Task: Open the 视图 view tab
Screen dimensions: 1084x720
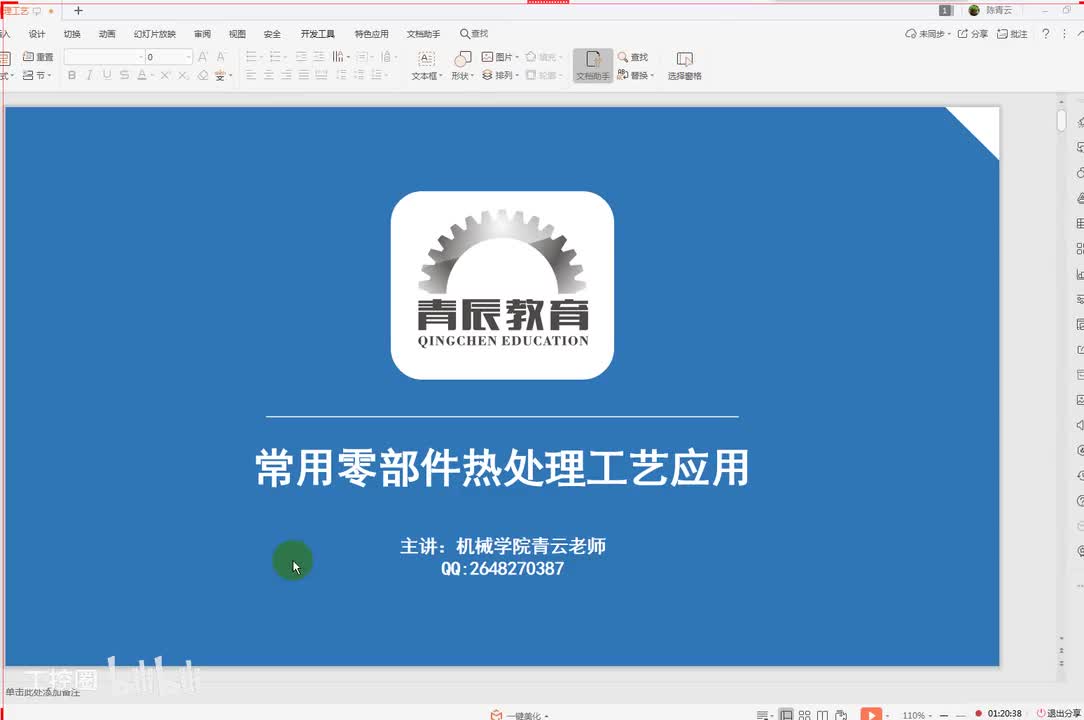Action: point(237,34)
